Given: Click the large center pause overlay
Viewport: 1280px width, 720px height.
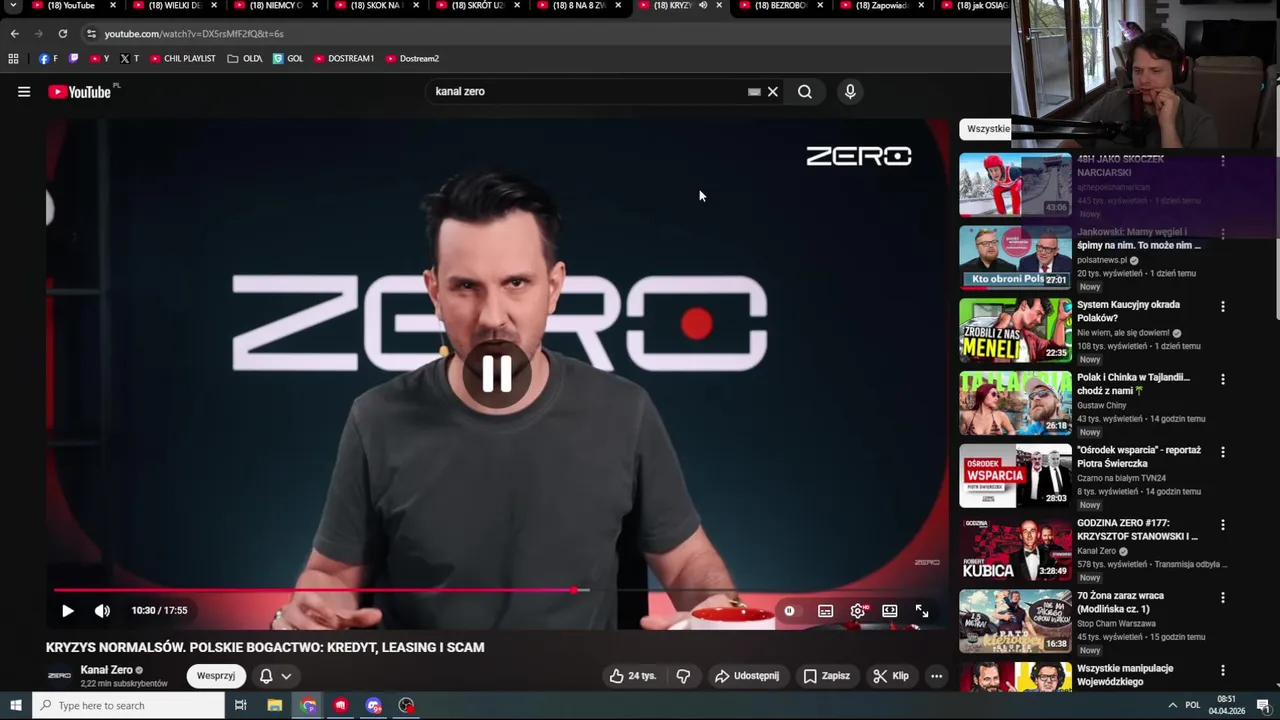Looking at the screenshot, I should [x=497, y=374].
